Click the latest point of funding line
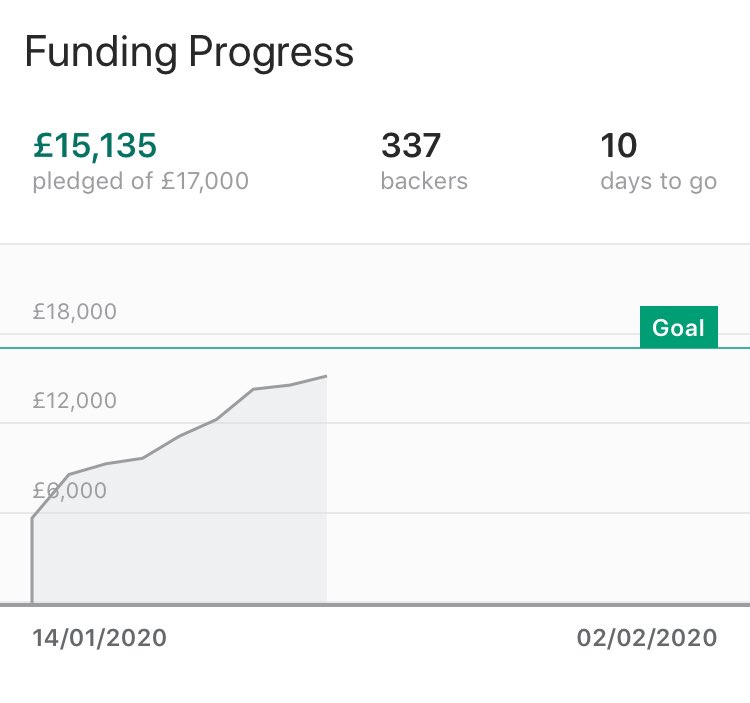Image resolution: width=750 pixels, height=703 pixels. (x=326, y=376)
